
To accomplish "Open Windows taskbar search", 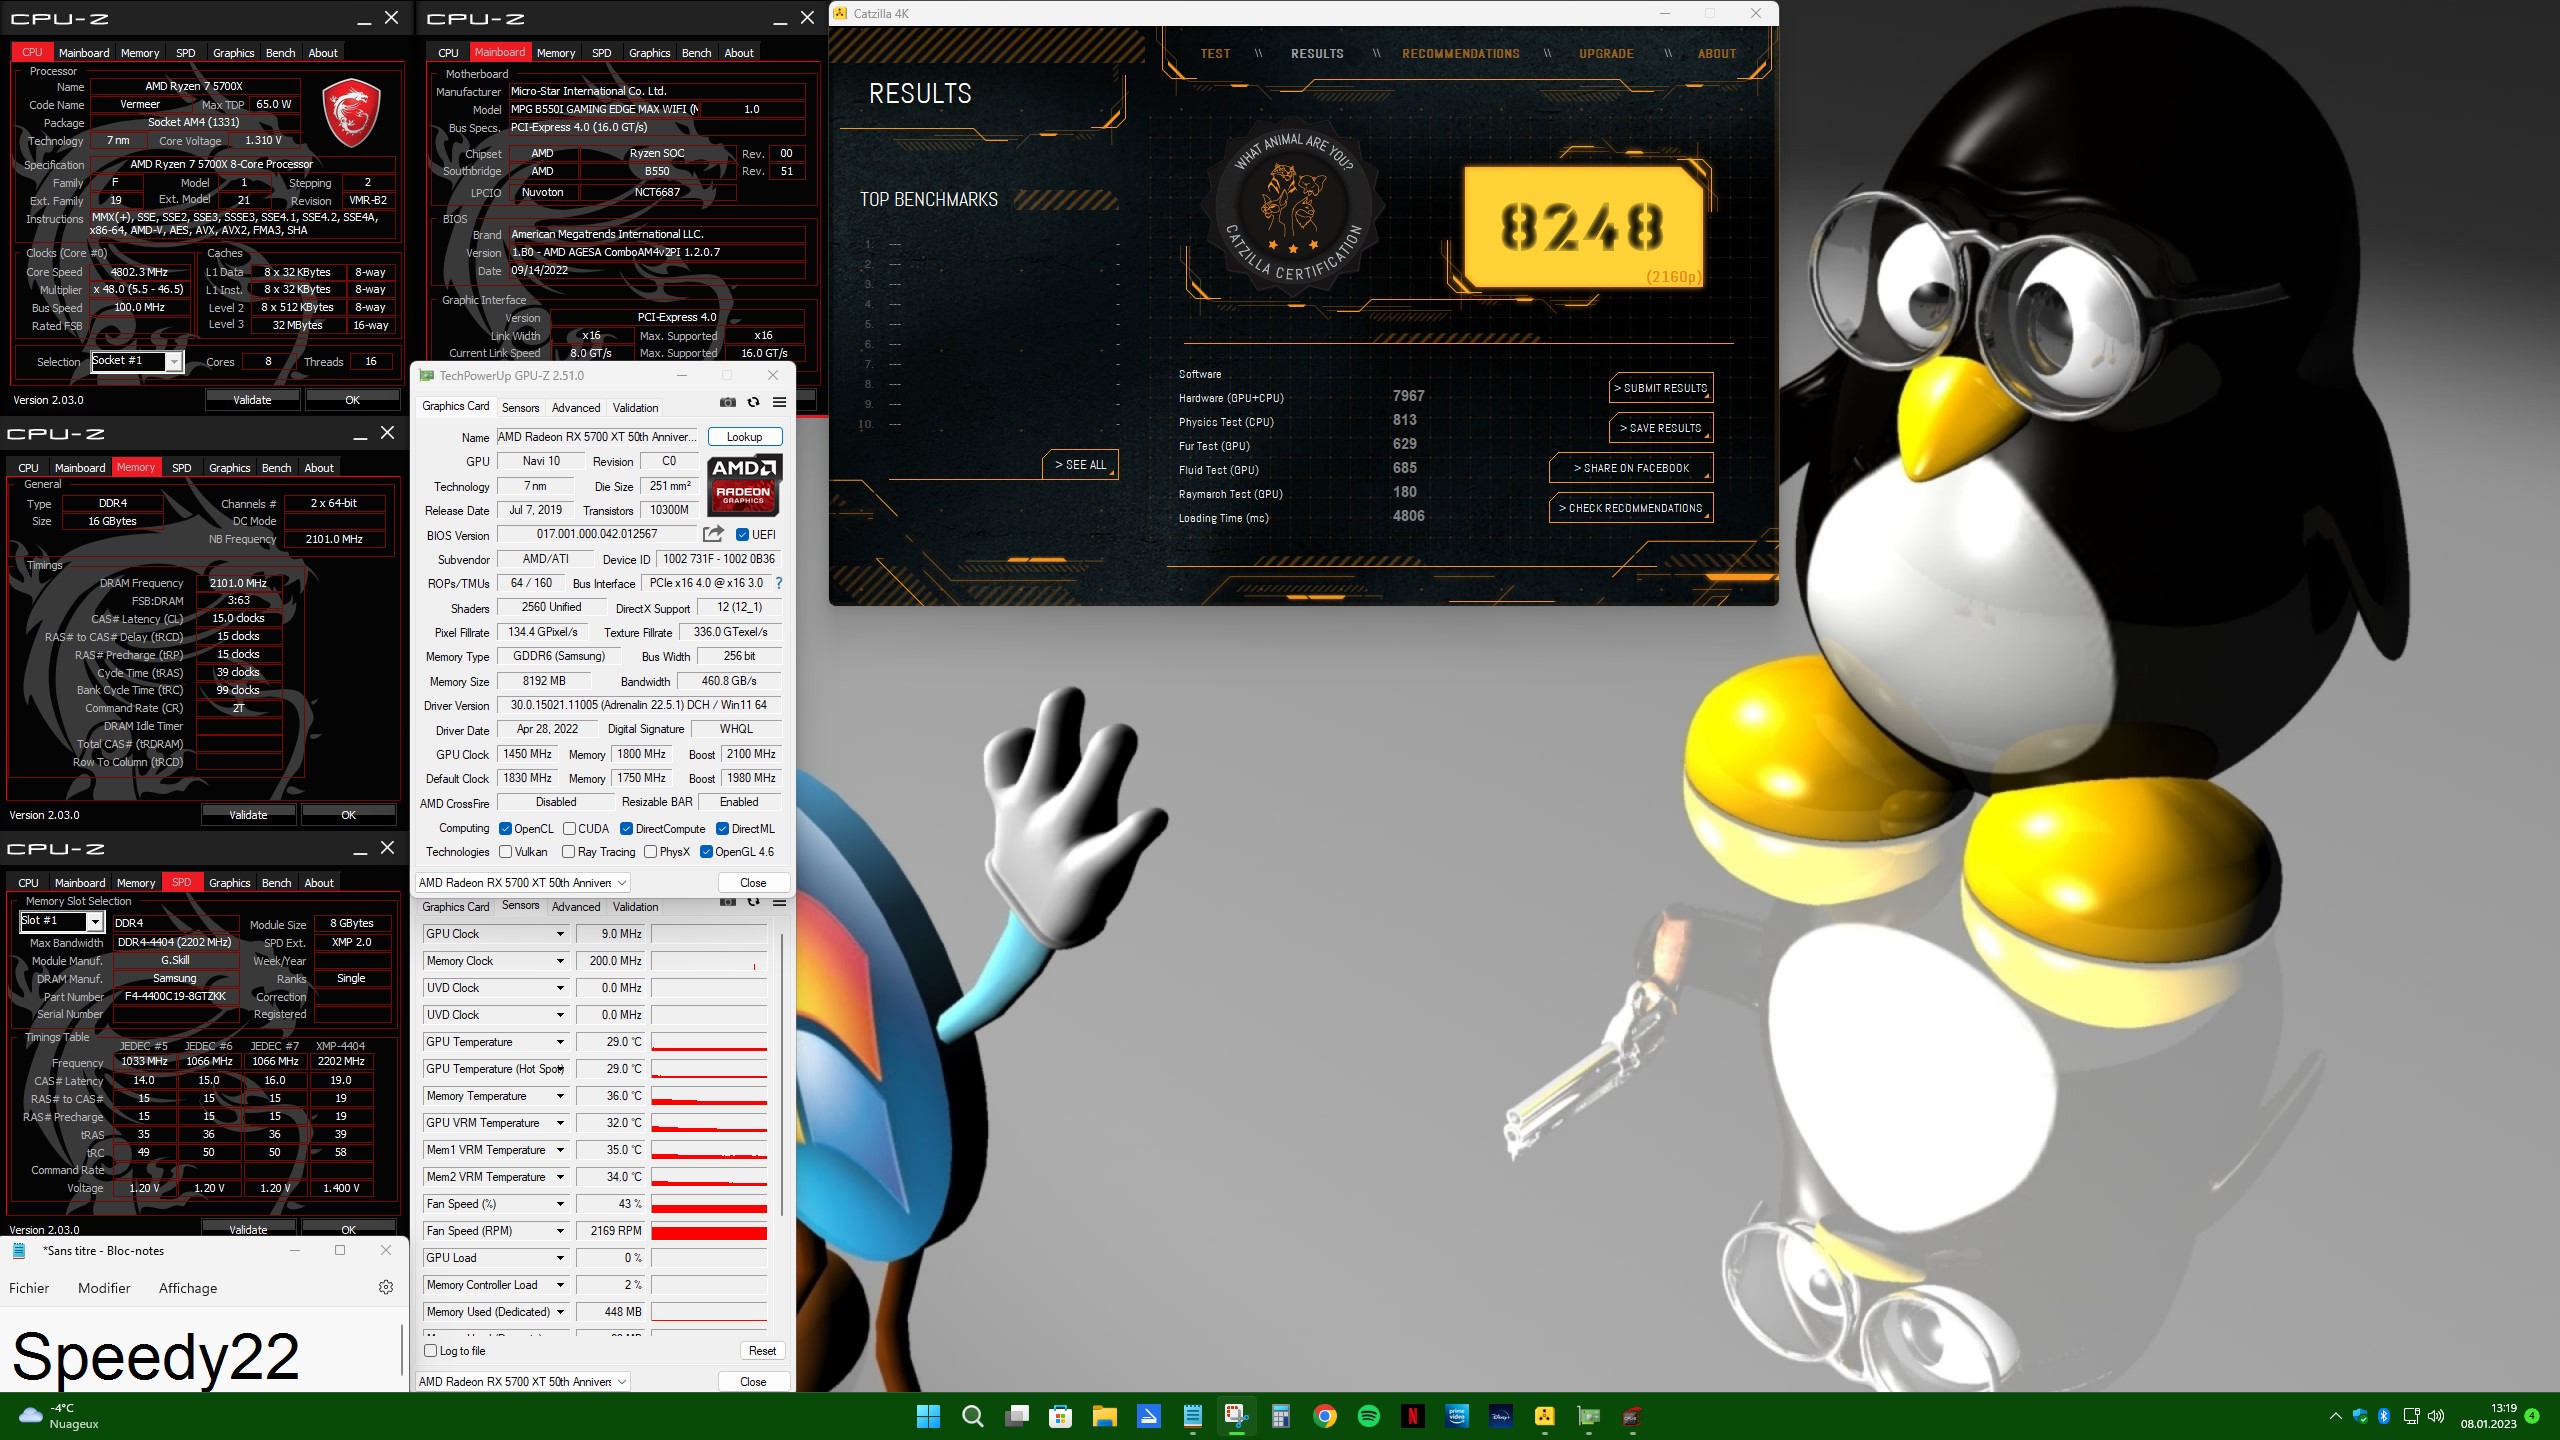I will click(972, 1416).
